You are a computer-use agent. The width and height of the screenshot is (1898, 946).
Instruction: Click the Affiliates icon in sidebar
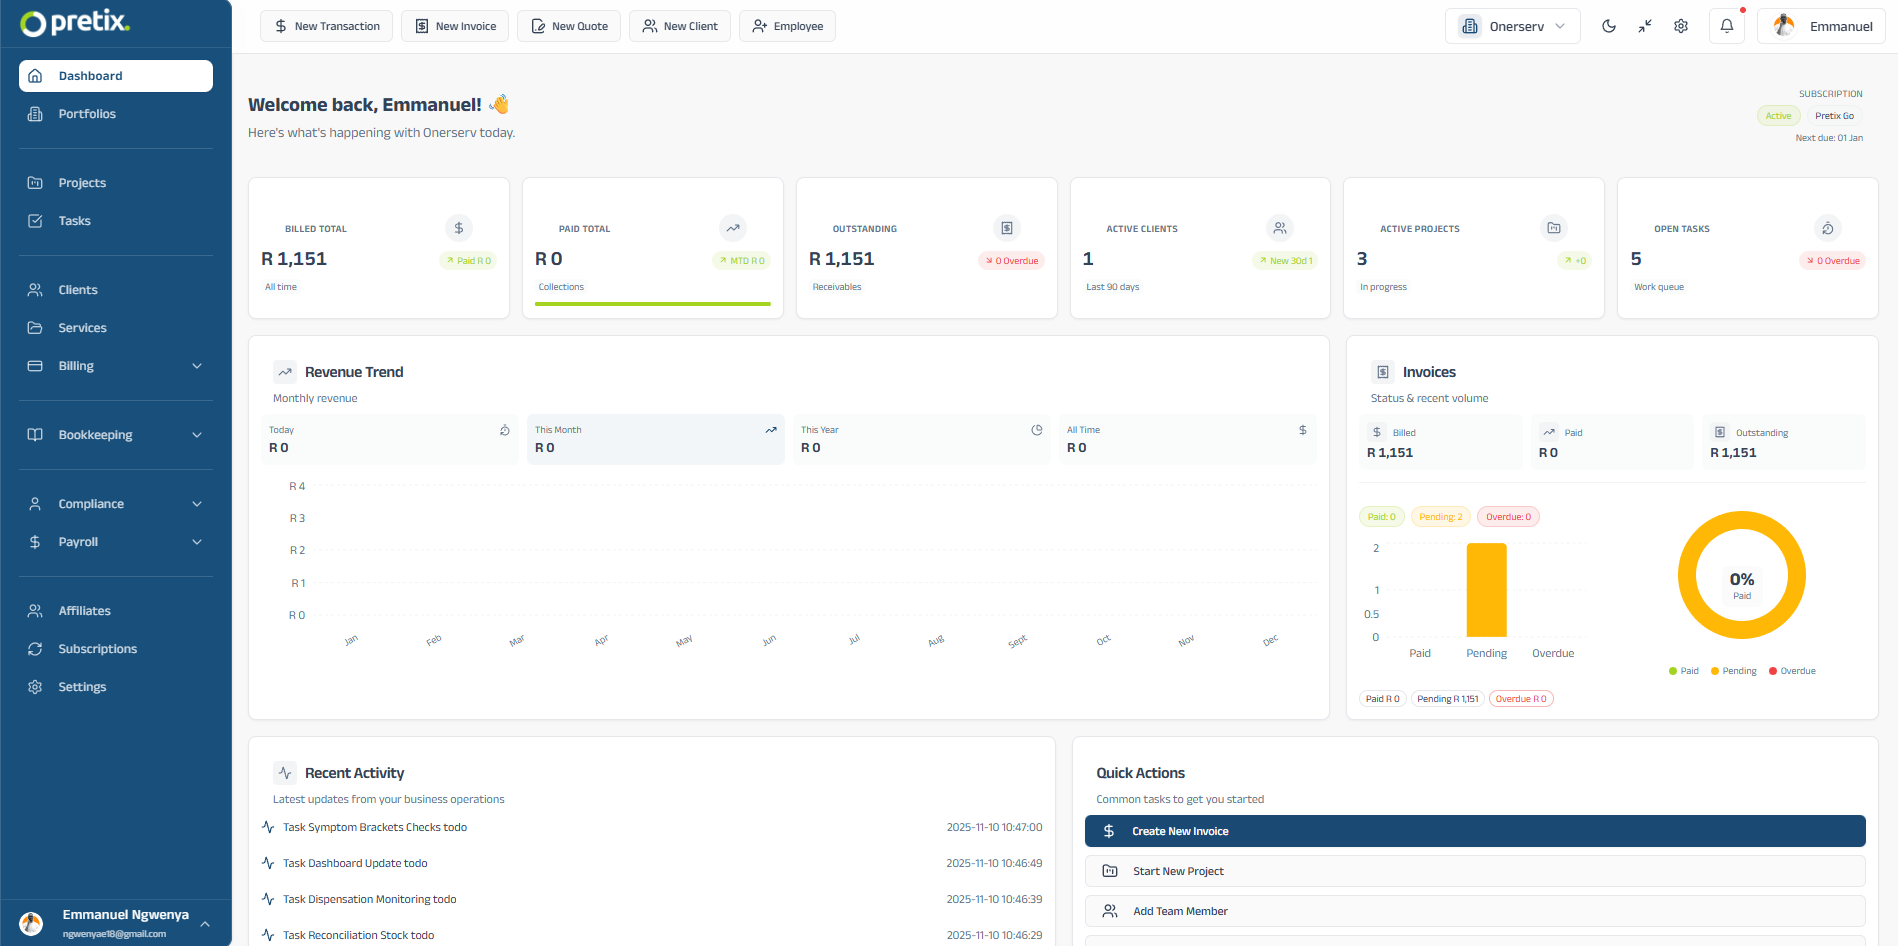[x=35, y=610]
